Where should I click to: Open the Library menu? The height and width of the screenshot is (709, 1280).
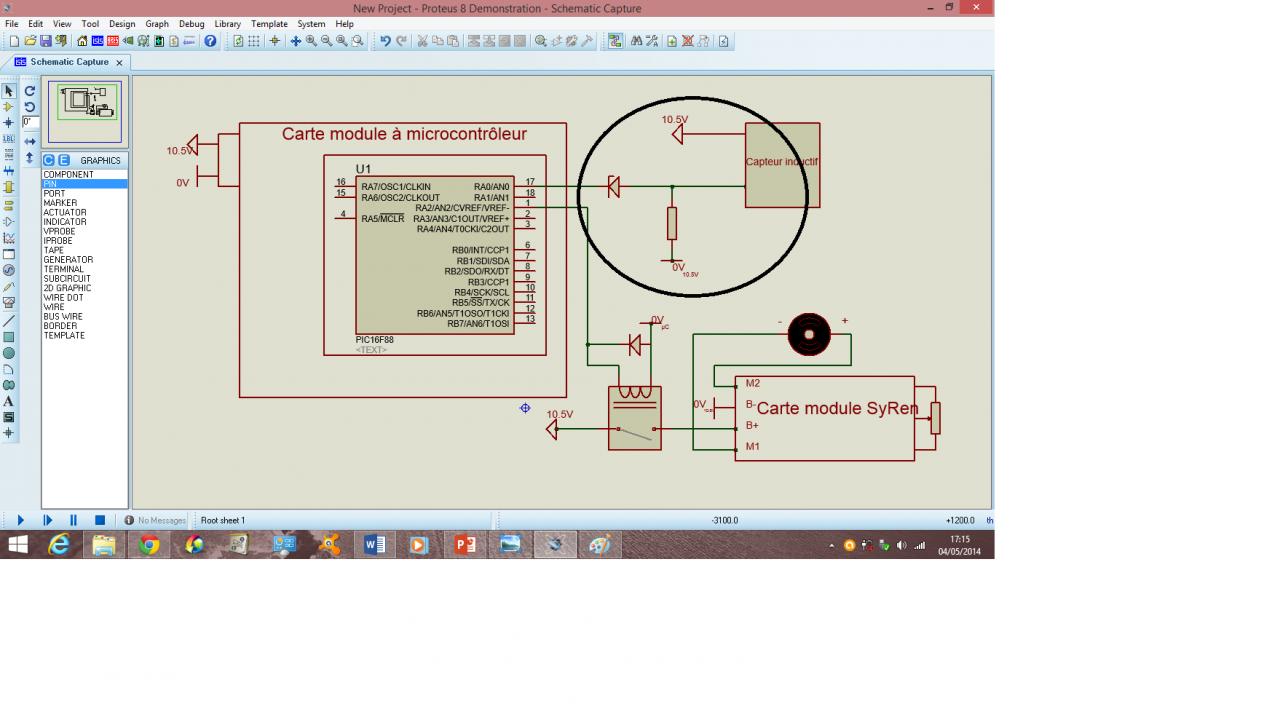(x=227, y=24)
